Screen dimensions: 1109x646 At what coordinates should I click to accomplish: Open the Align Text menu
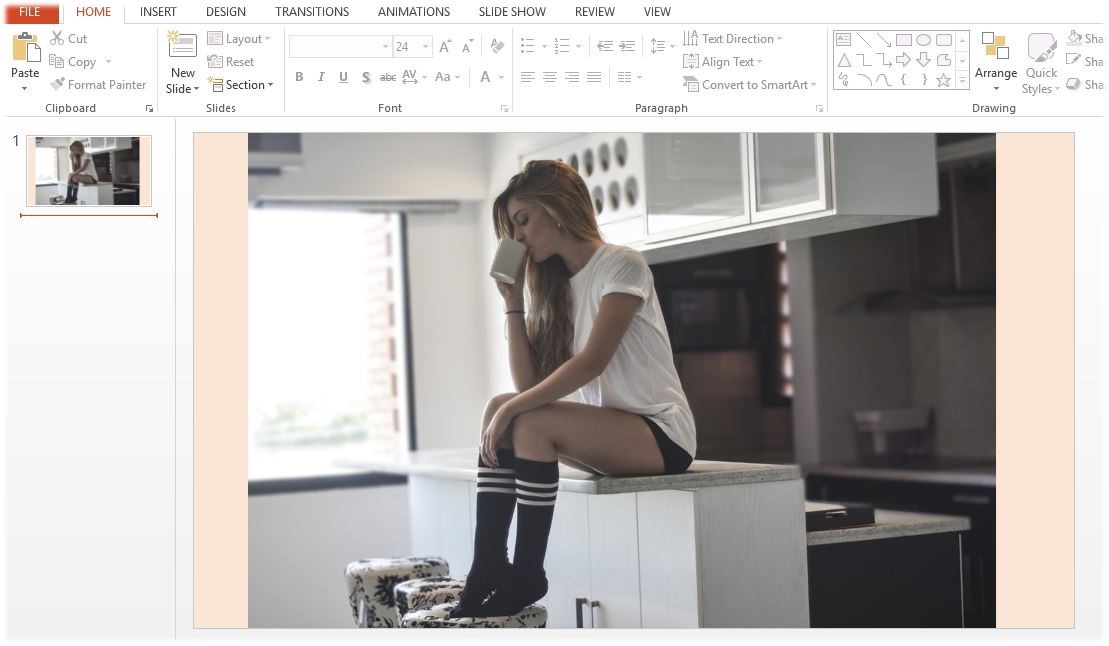(x=723, y=62)
